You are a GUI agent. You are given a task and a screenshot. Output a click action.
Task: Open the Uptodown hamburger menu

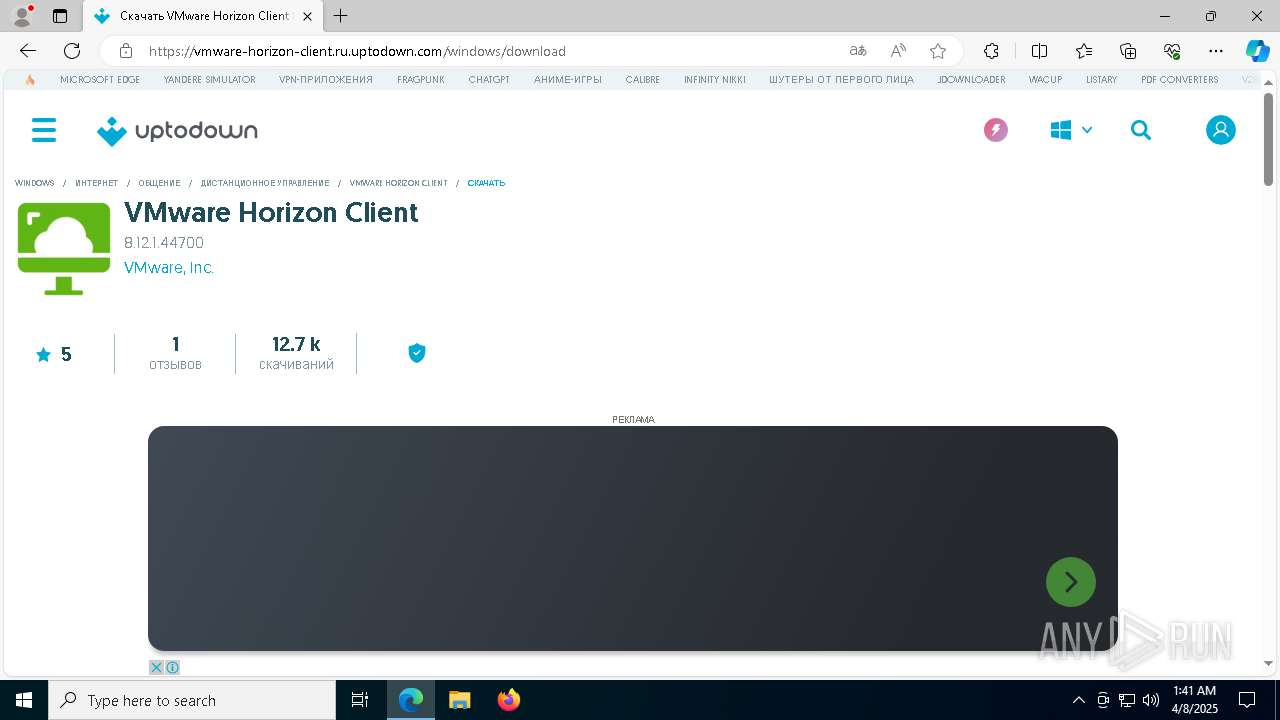(x=44, y=130)
